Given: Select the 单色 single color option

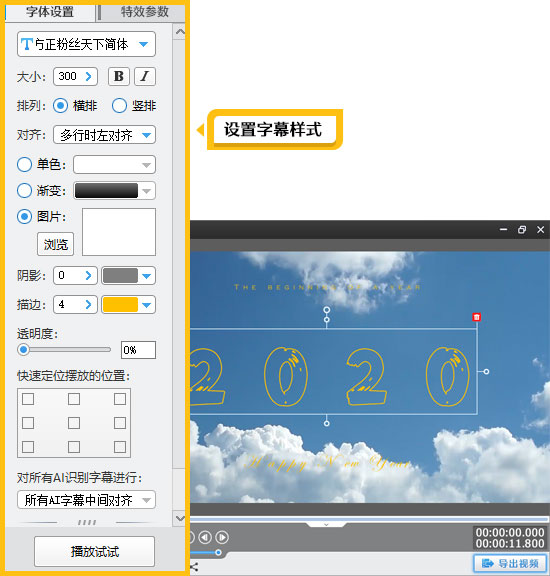Looking at the screenshot, I should pos(24,165).
